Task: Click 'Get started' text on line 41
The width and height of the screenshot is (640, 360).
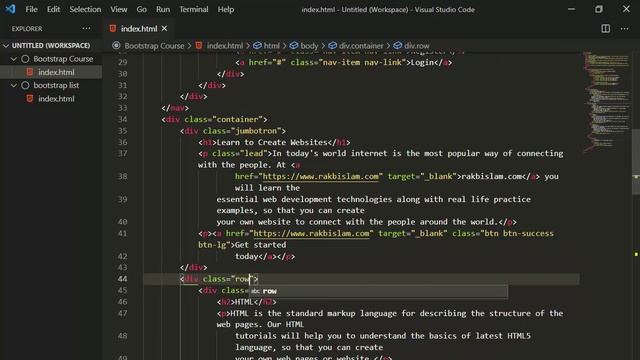Action: (x=260, y=245)
